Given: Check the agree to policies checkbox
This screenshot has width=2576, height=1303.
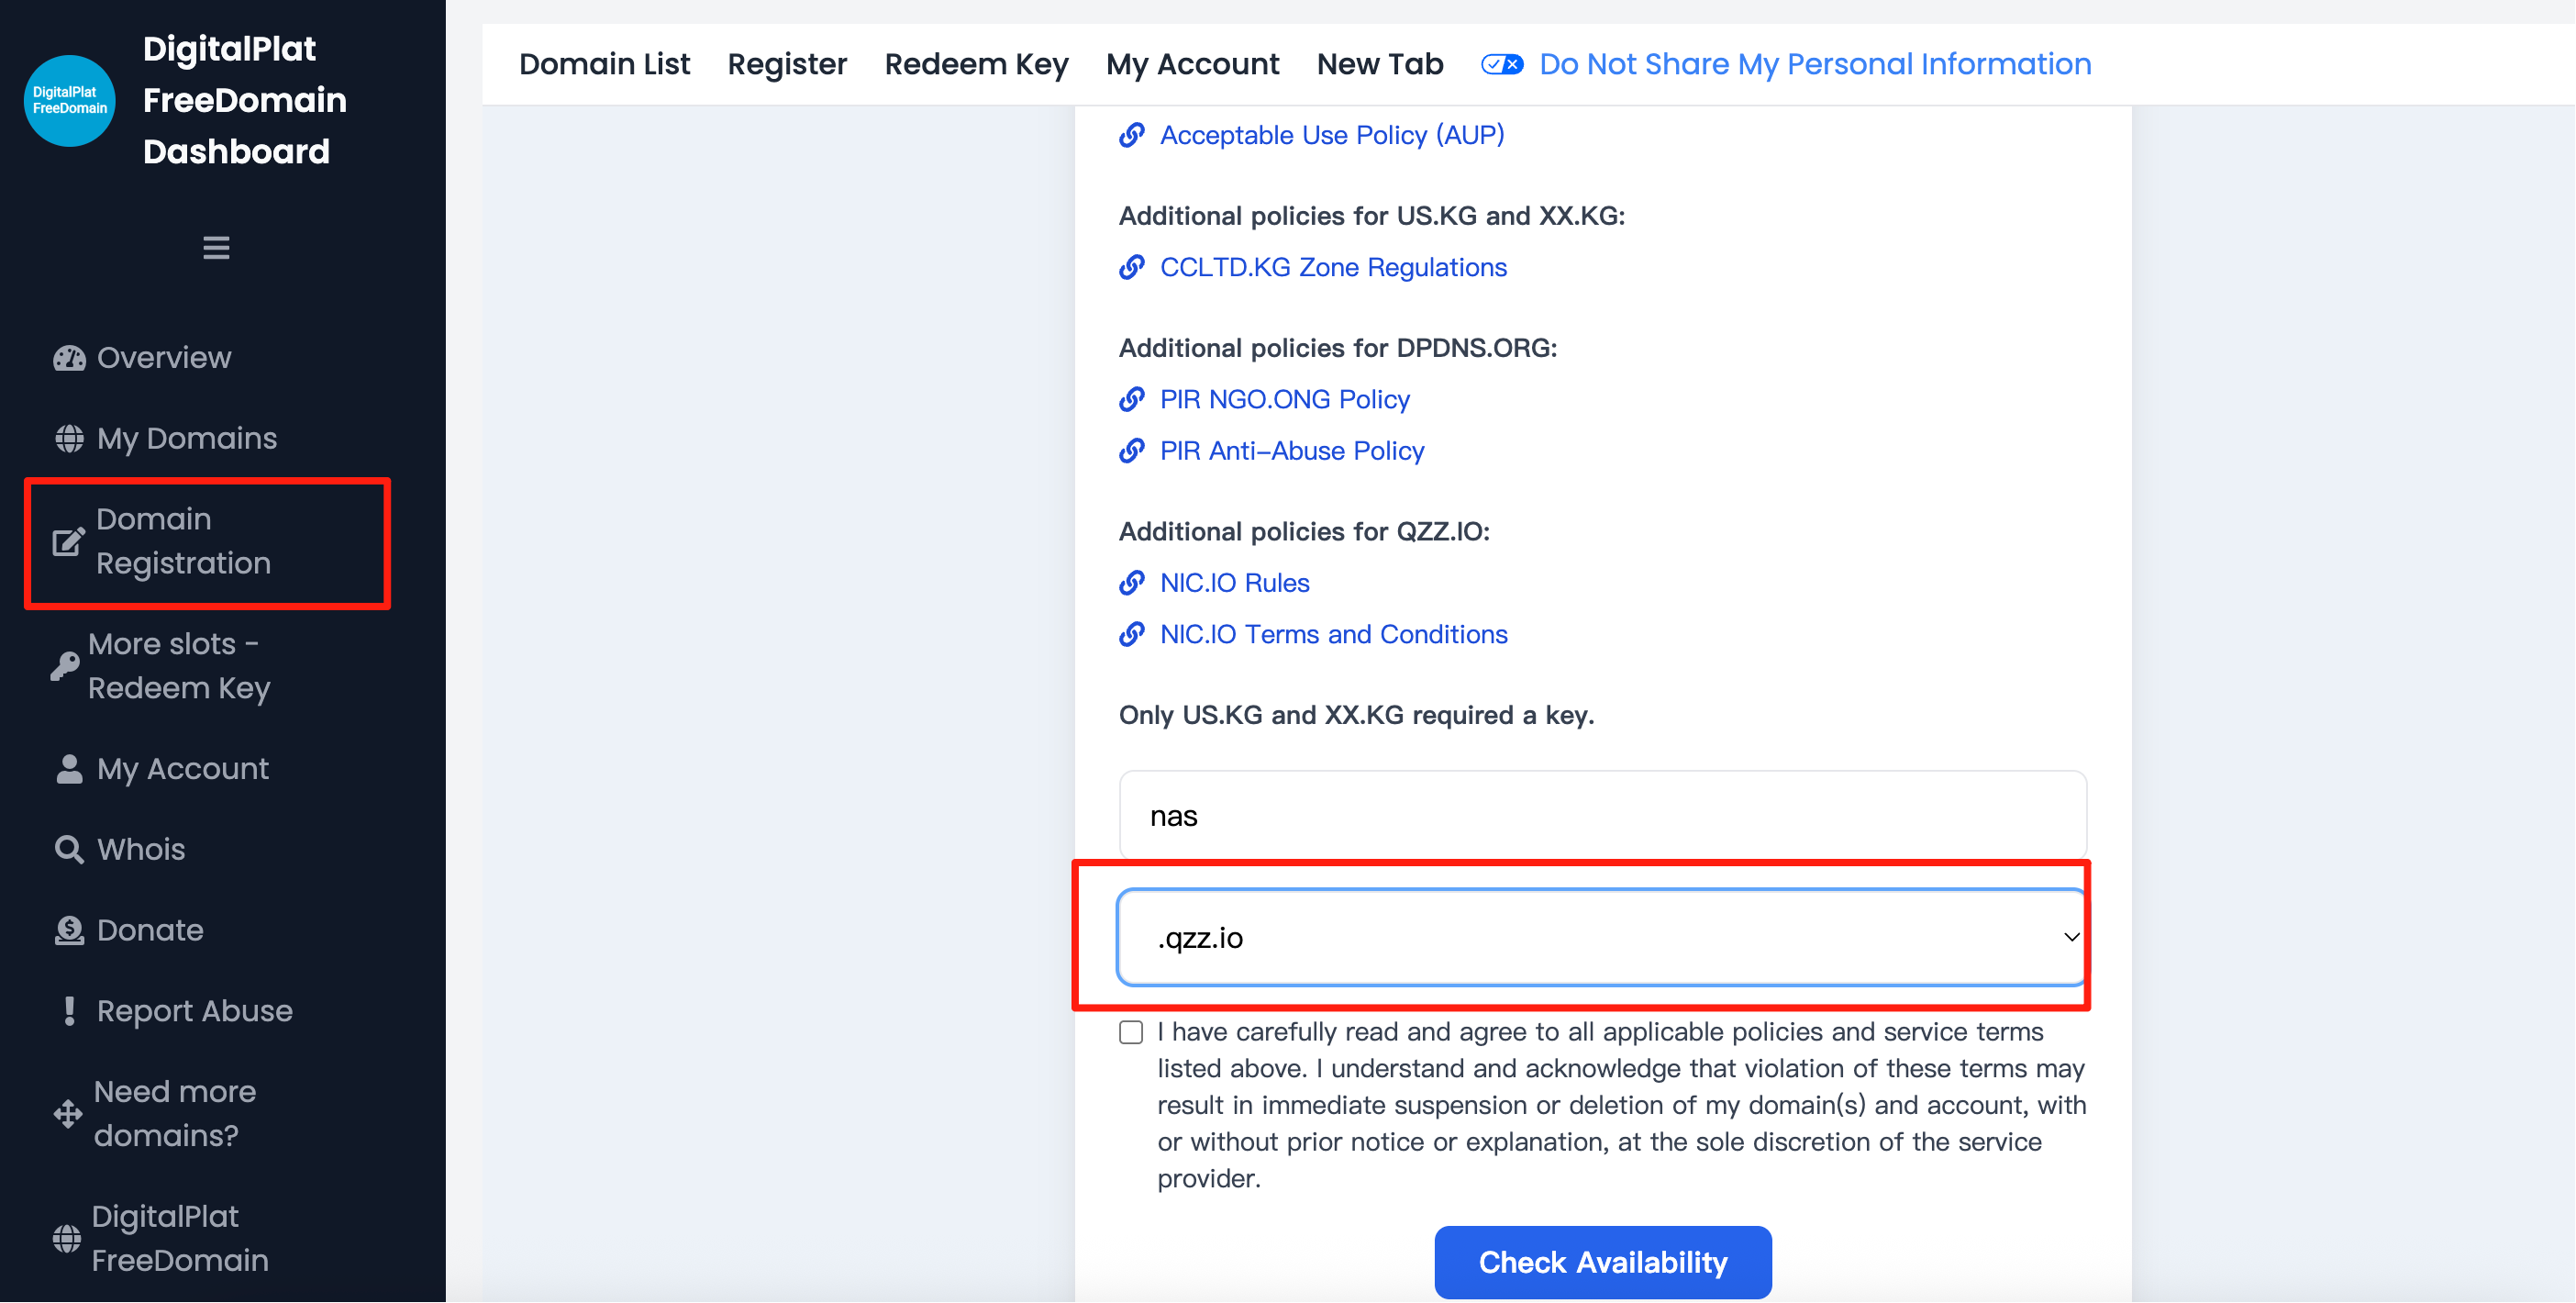Looking at the screenshot, I should pos(1131,1032).
